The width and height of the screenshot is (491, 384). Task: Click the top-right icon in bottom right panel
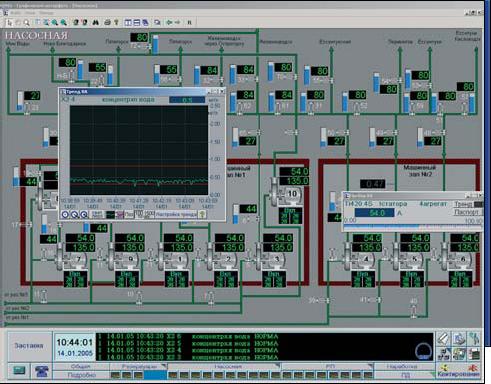474,338
